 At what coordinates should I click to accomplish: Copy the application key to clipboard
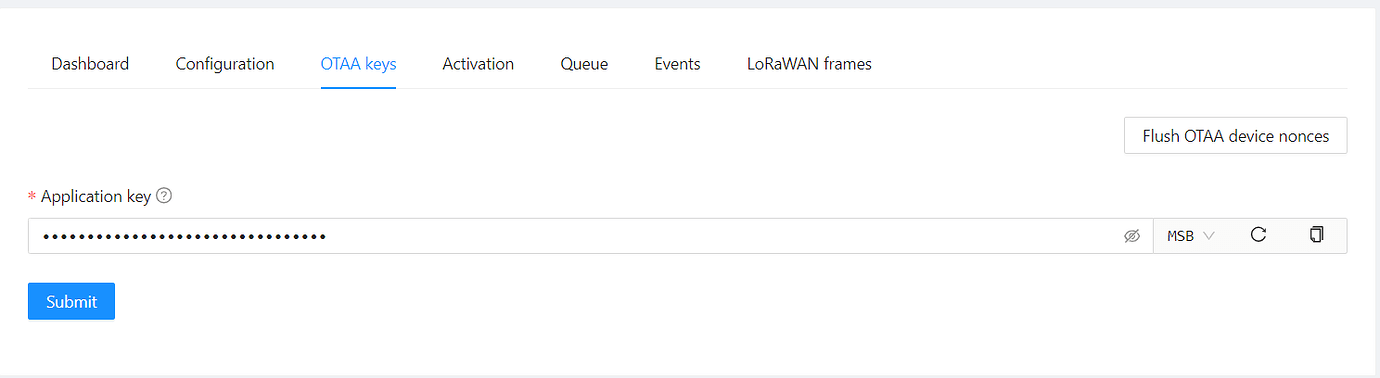[x=1316, y=235]
